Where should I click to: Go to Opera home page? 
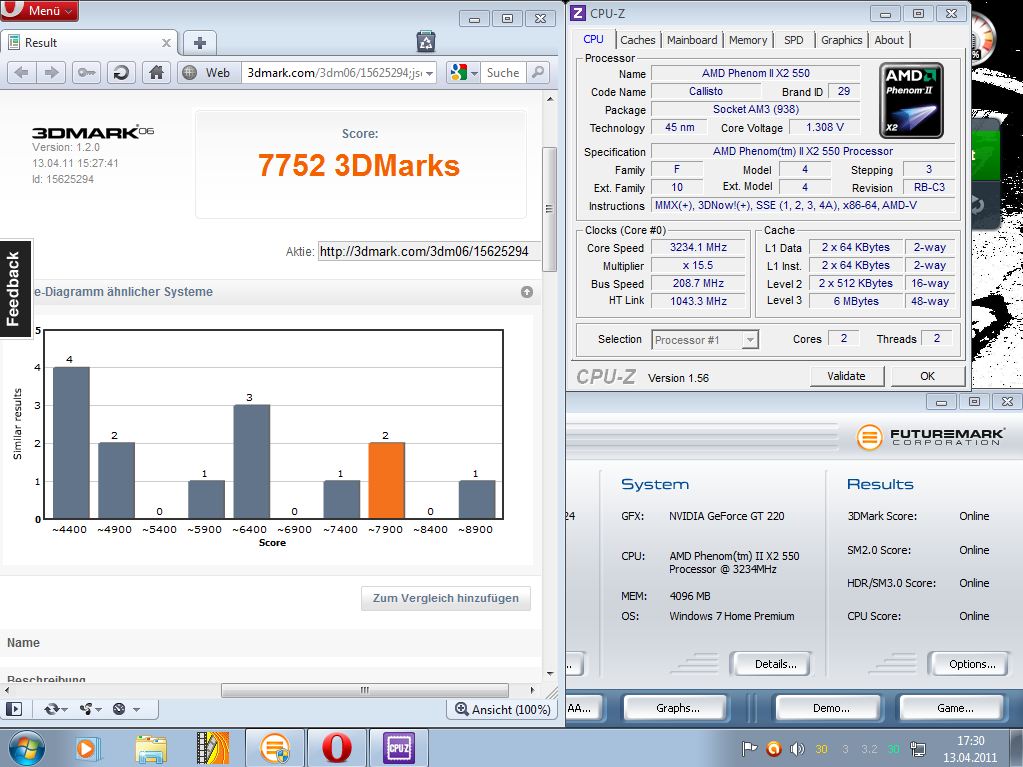tap(157, 72)
